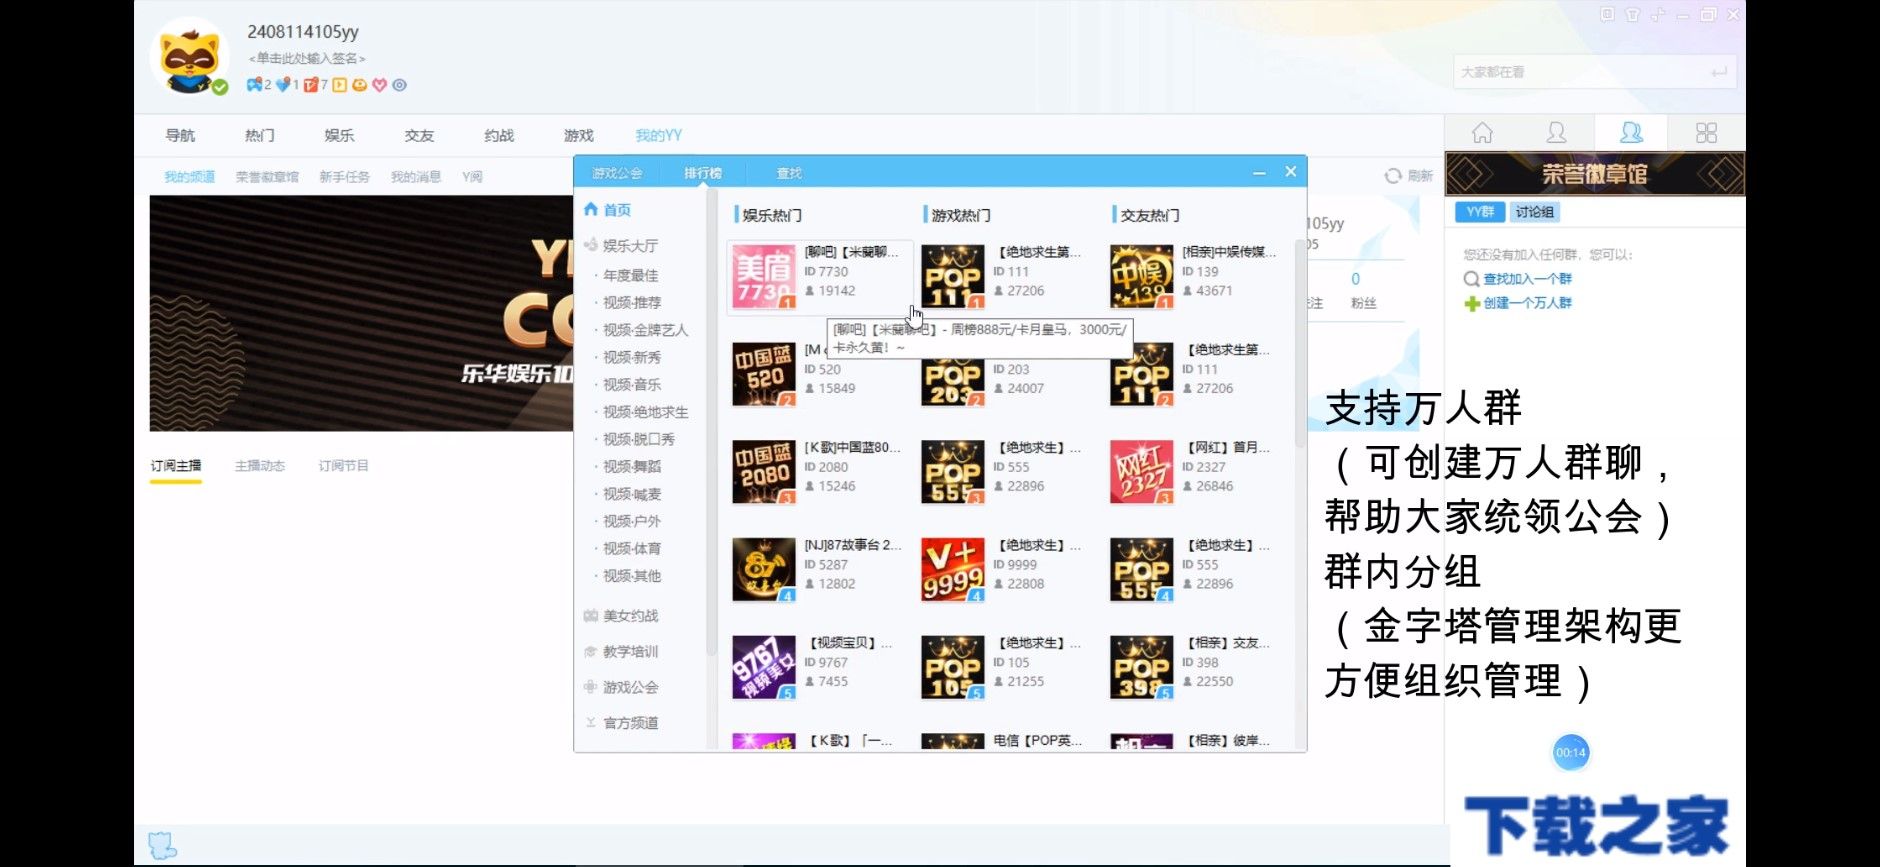The height and width of the screenshot is (867, 1880).
Task: Close the ranking popup window
Action: click(x=1291, y=172)
